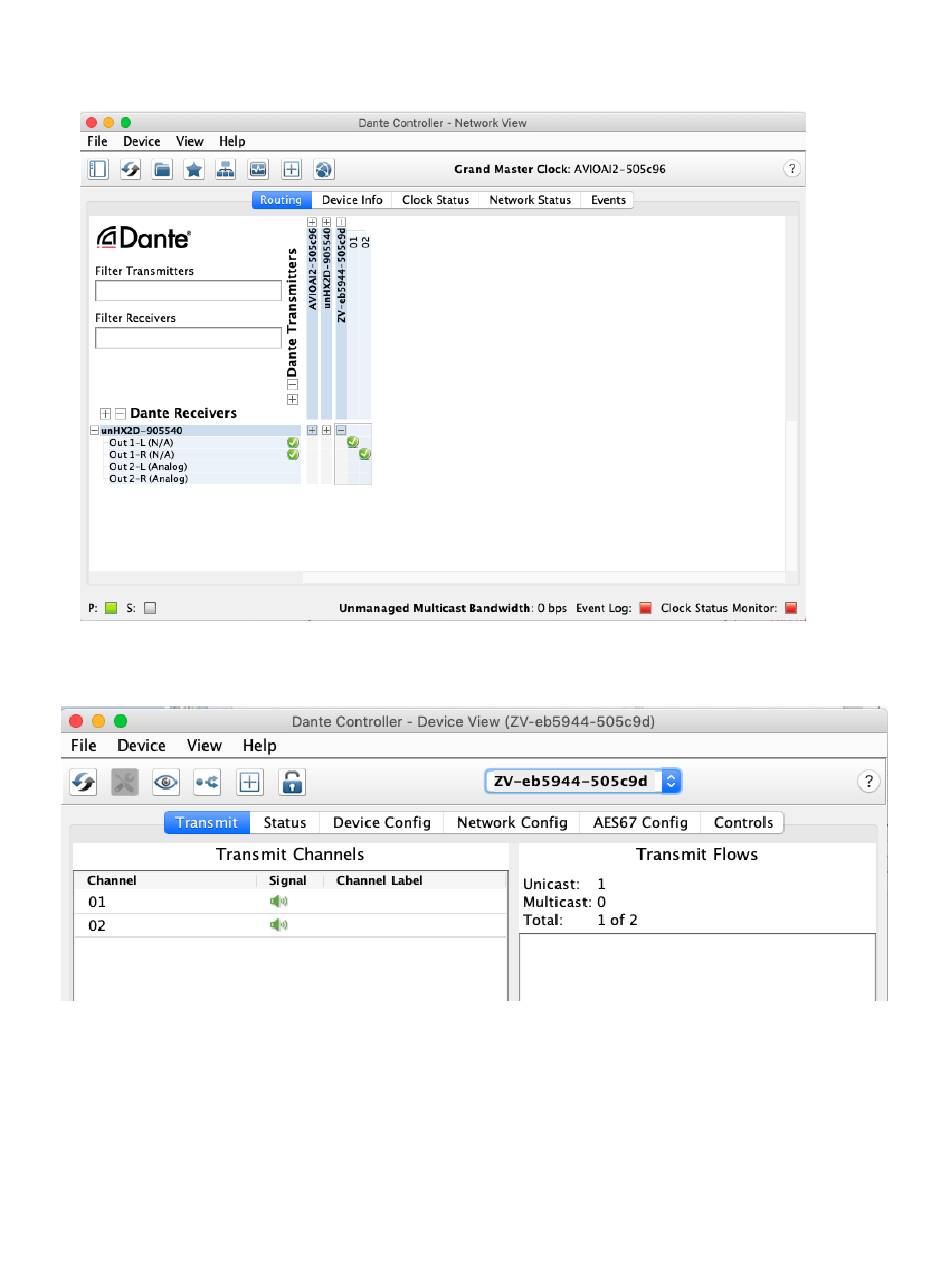Image resolution: width=950 pixels, height=1267 pixels.
Task: Click the globe domain icon in toolbar
Action: 323,170
